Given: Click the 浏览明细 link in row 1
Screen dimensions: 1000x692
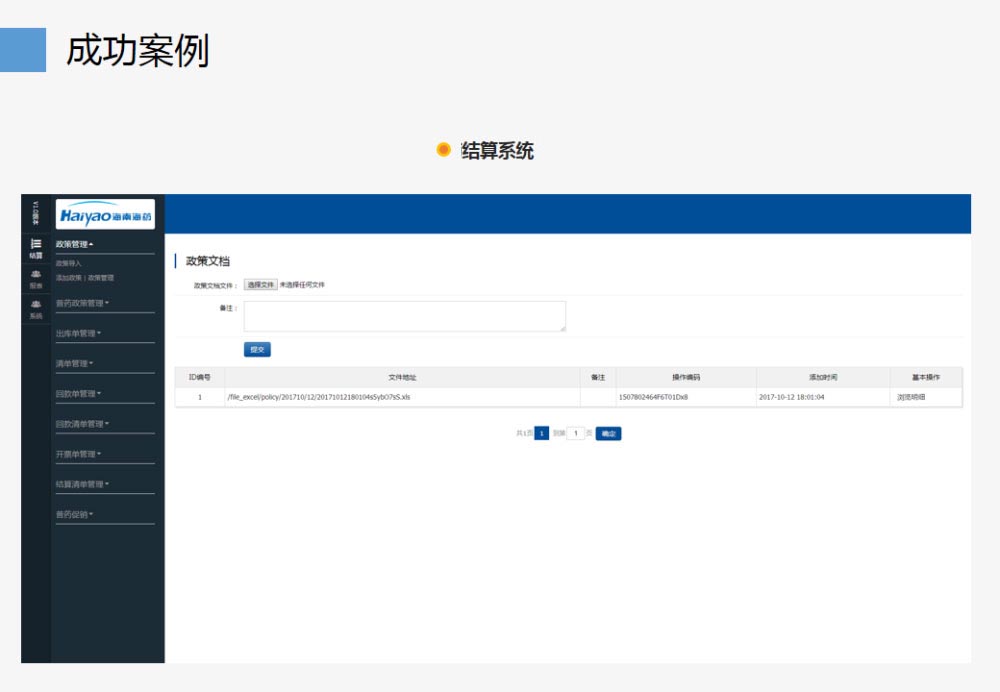Looking at the screenshot, I should point(911,397).
